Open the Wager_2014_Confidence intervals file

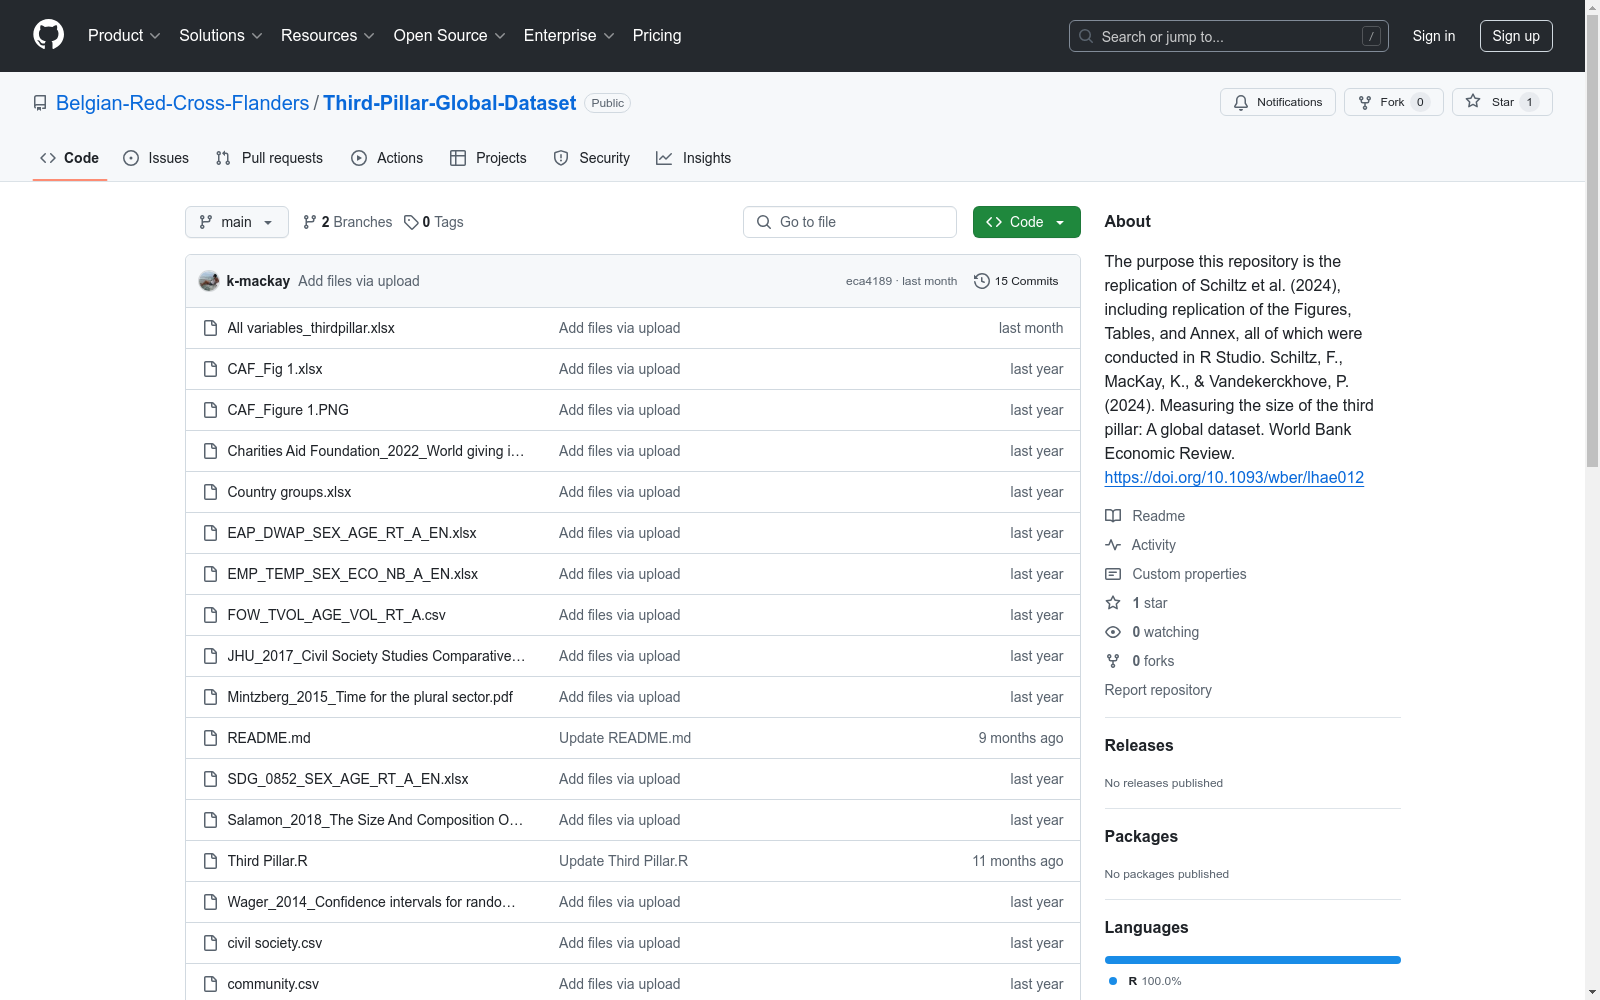click(x=372, y=902)
